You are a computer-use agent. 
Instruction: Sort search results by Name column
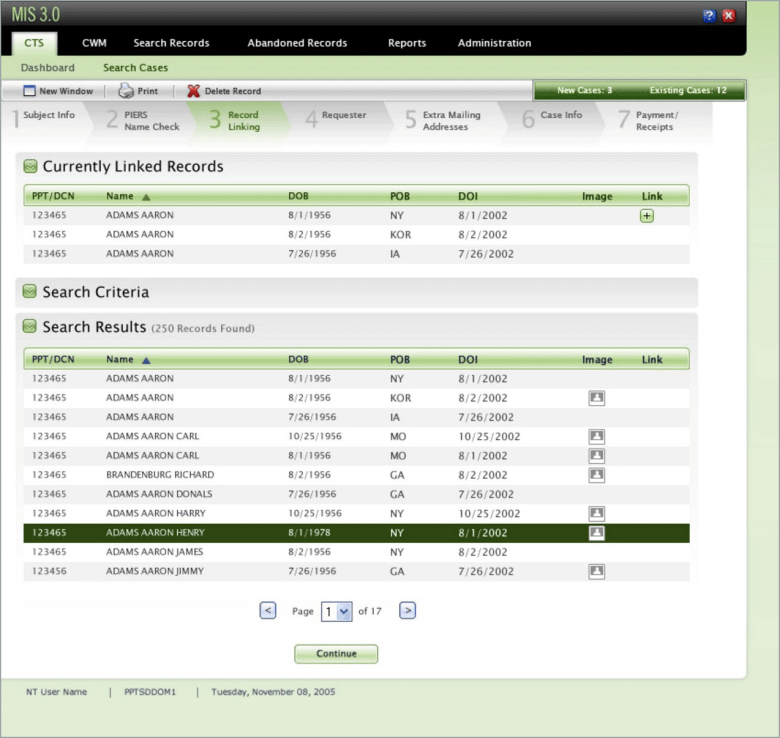tap(120, 359)
